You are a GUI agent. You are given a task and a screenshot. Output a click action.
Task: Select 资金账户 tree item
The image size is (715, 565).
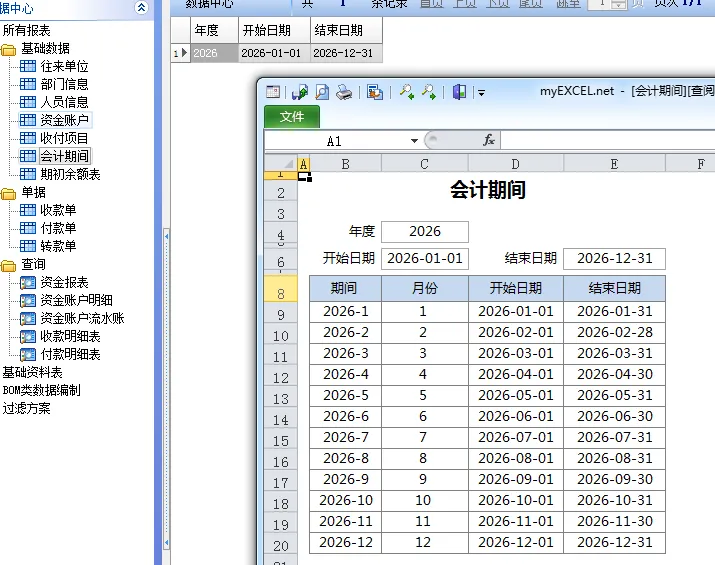pos(64,120)
